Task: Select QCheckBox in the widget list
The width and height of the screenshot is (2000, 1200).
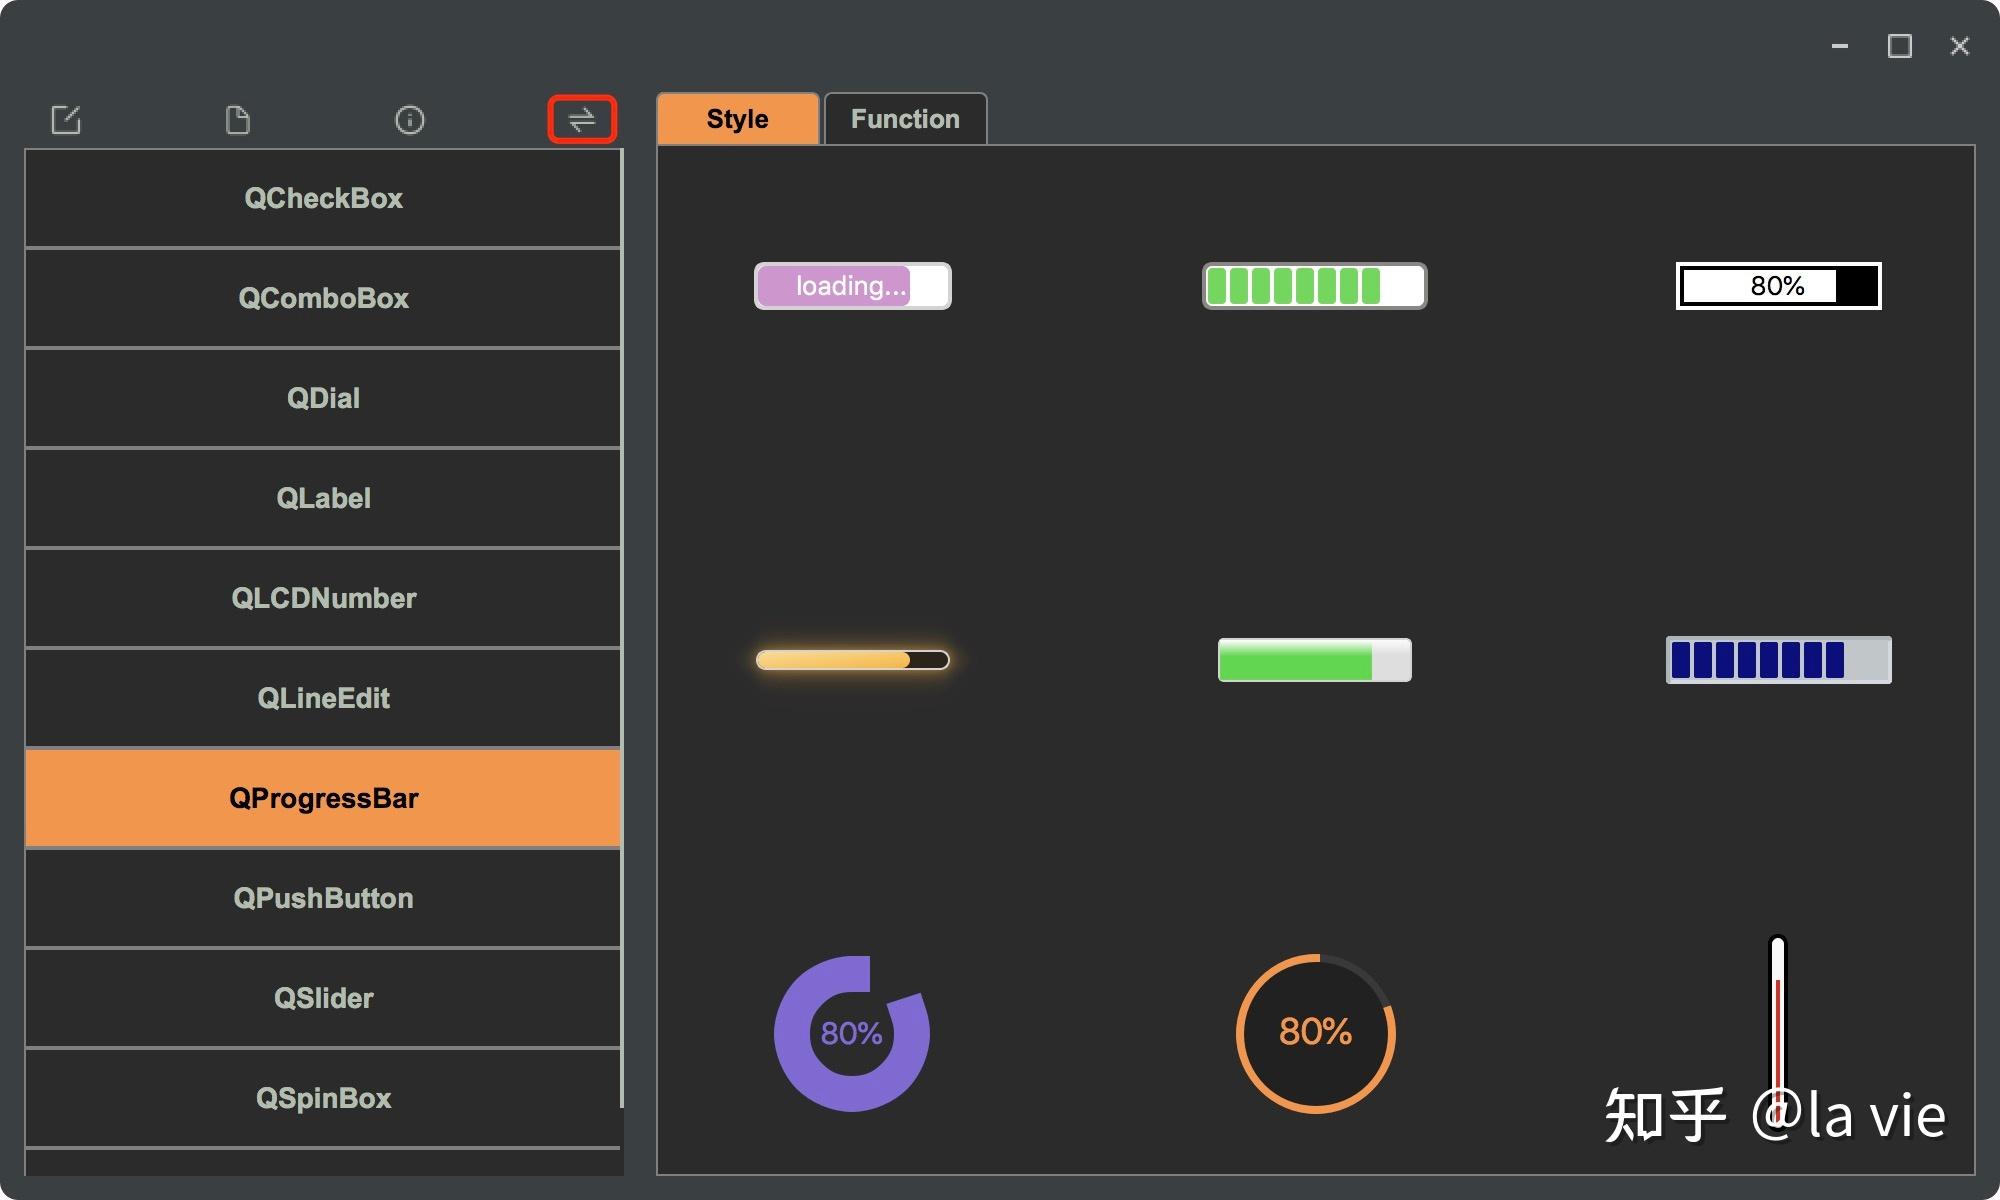Action: point(322,198)
